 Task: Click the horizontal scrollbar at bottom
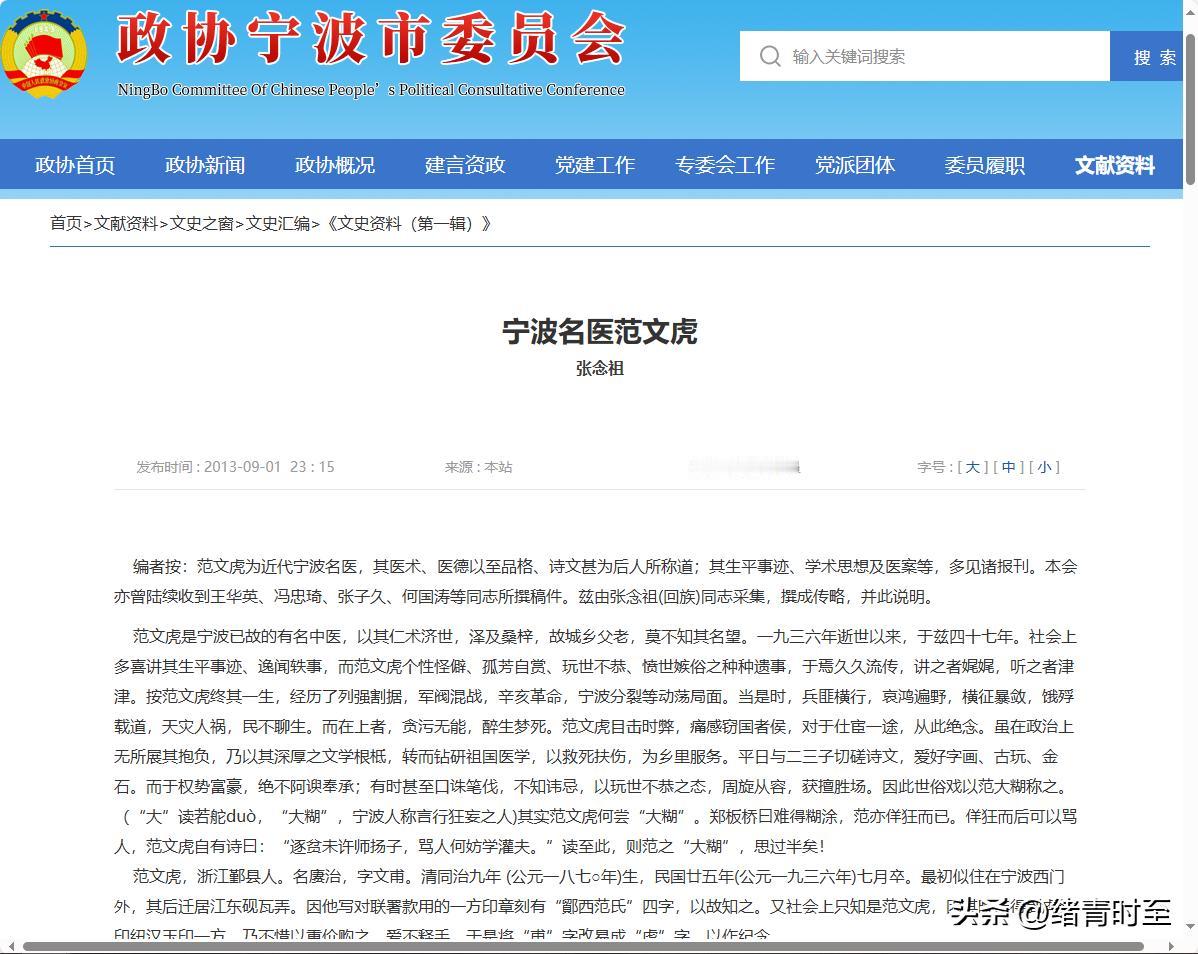coord(584,946)
